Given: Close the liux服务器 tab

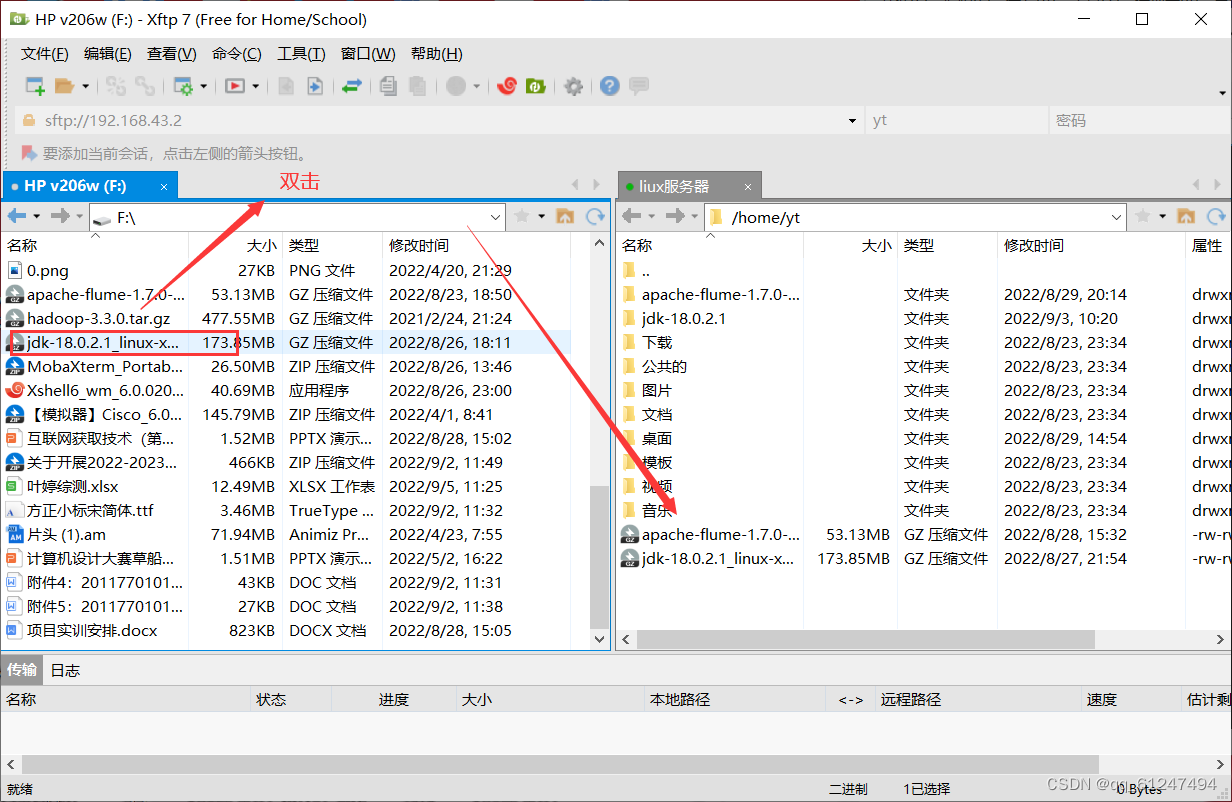Looking at the screenshot, I should click(748, 186).
